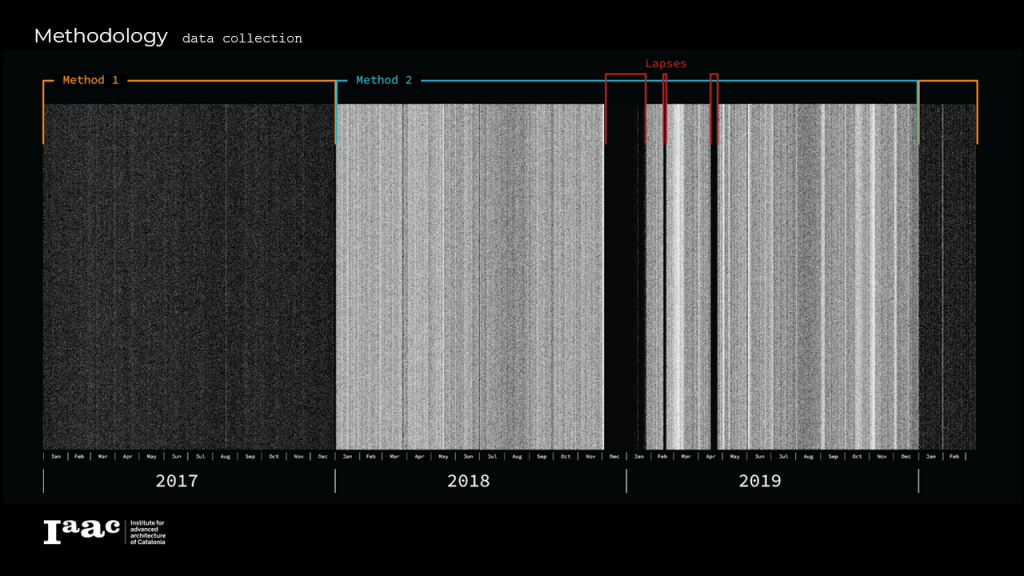Click the red Lapses label

click(x=666, y=64)
